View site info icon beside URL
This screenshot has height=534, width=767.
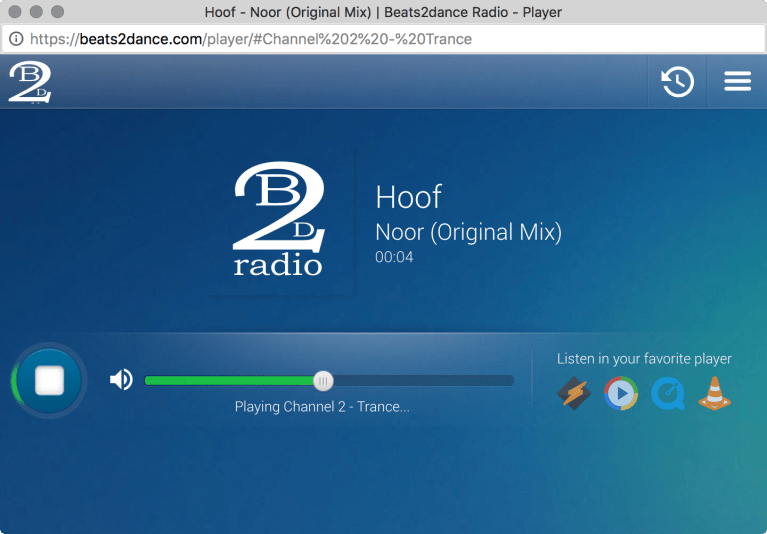pos(16,39)
